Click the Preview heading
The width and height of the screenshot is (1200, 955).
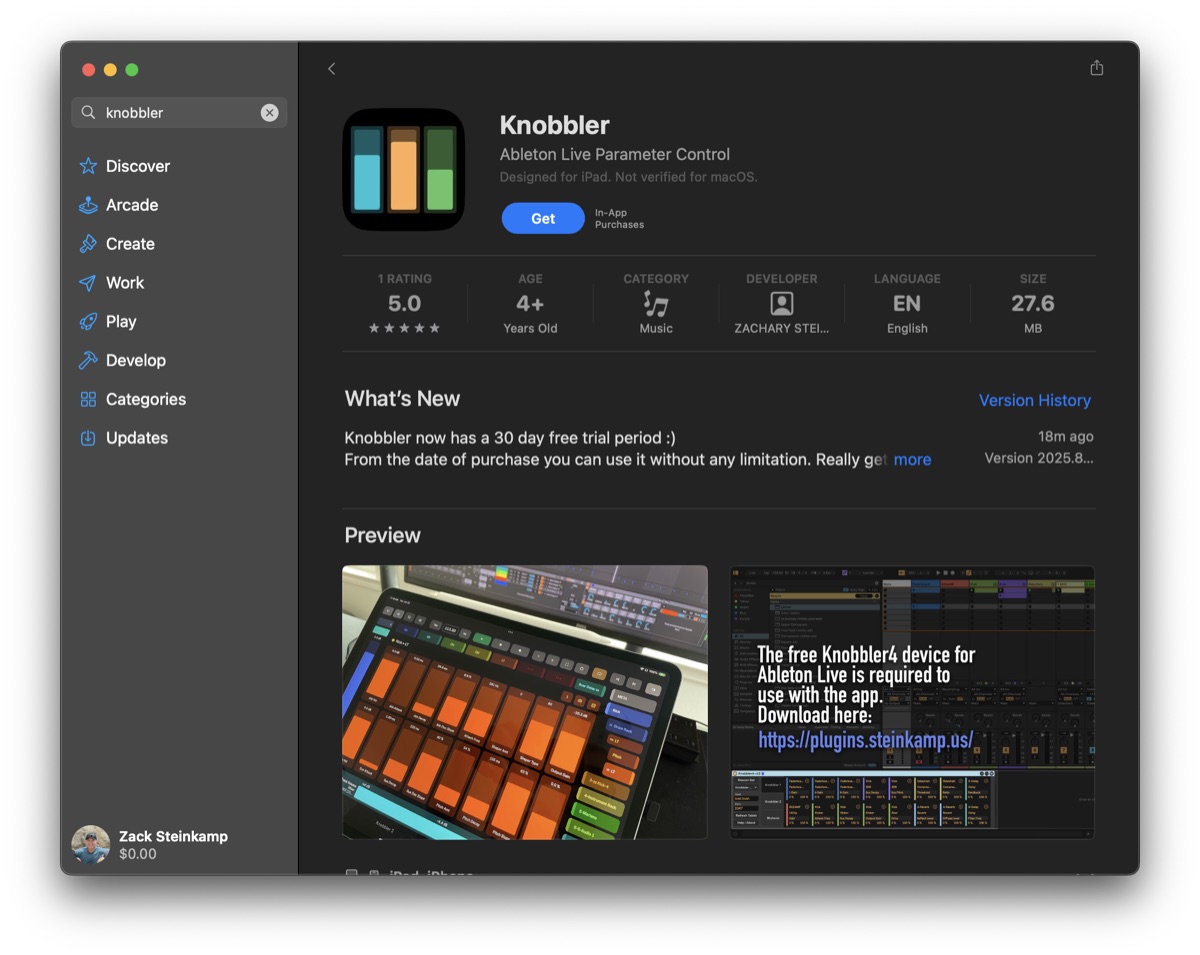[x=382, y=535]
